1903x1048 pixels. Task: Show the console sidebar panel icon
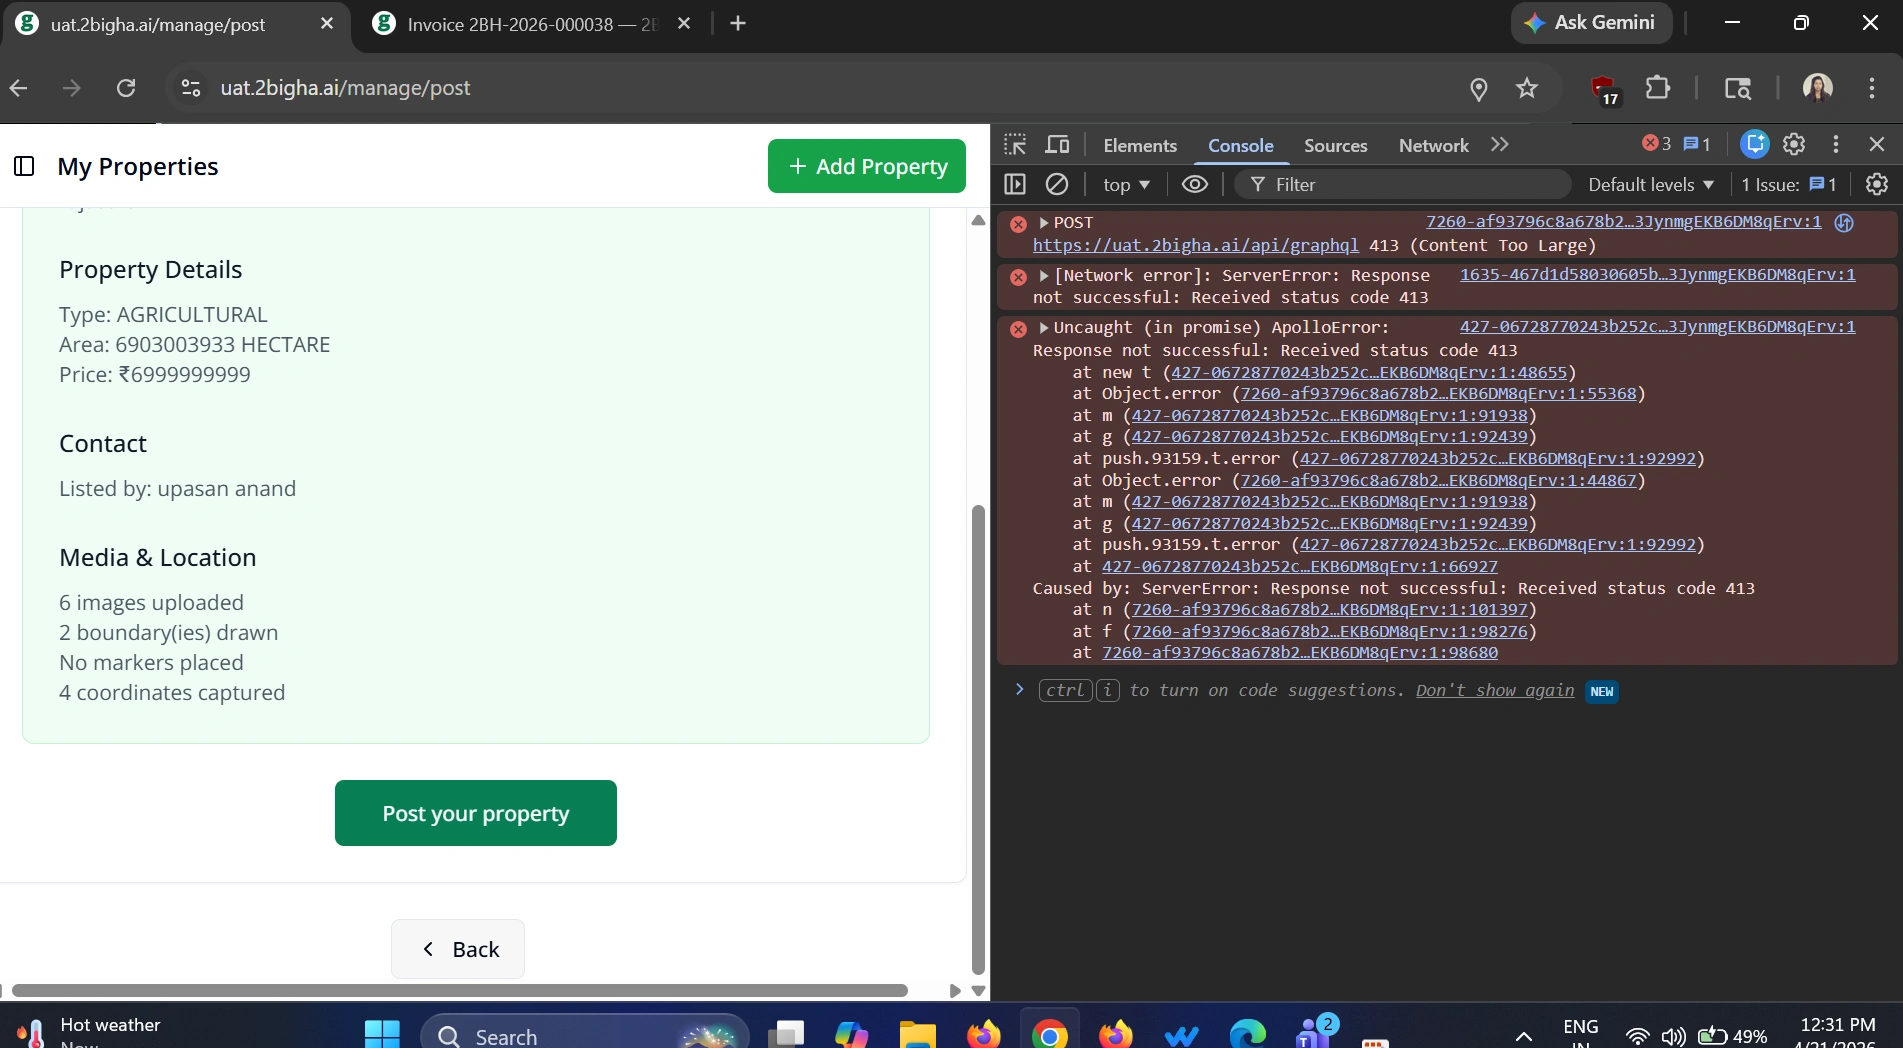pyautogui.click(x=1015, y=184)
